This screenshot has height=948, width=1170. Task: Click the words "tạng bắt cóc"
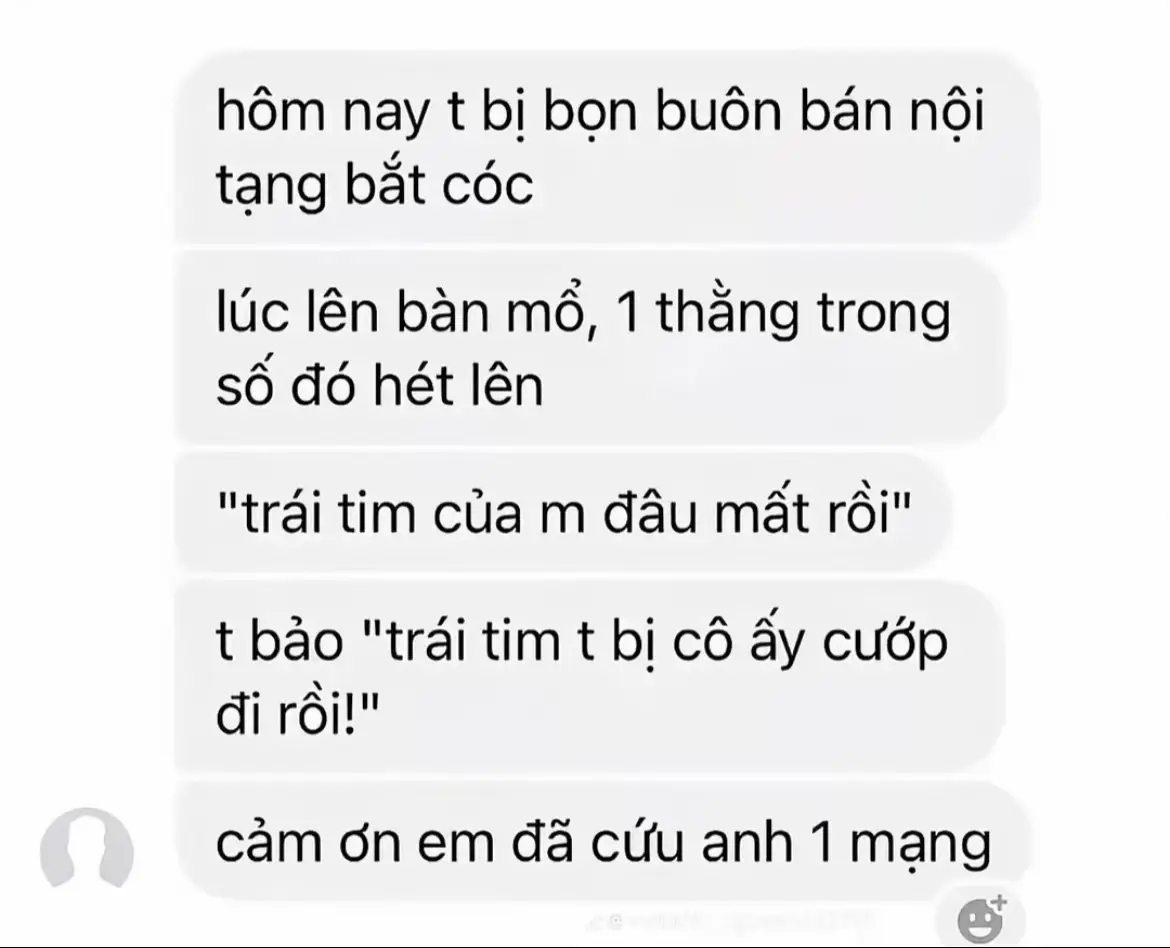375,184
